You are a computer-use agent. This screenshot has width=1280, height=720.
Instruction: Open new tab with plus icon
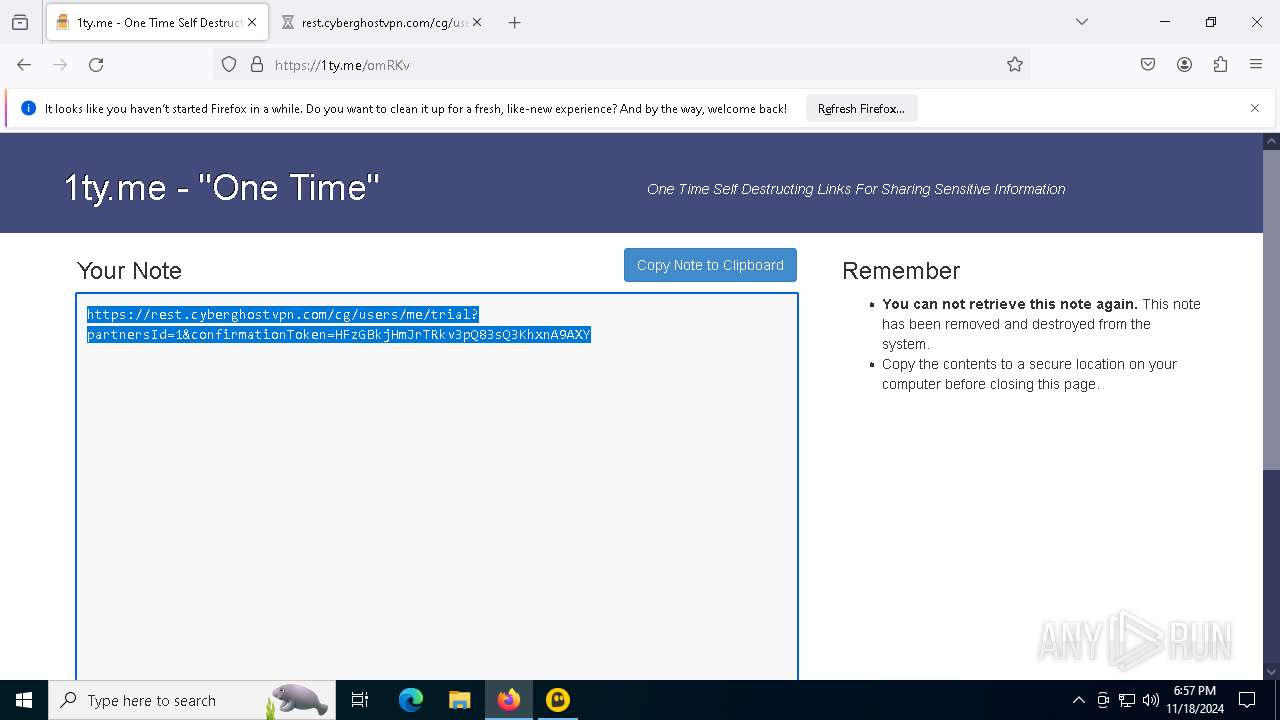click(514, 22)
